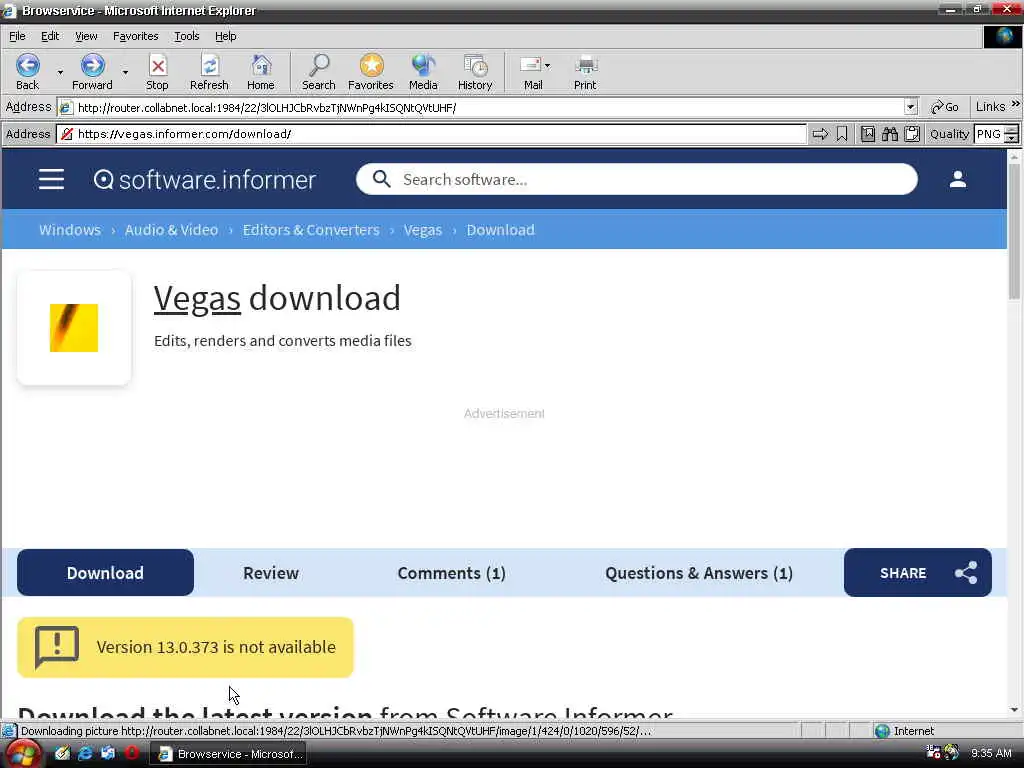The image size is (1024, 768).
Task: Click the 'Version 13.0.373 is not available' notice
Action: (185, 647)
